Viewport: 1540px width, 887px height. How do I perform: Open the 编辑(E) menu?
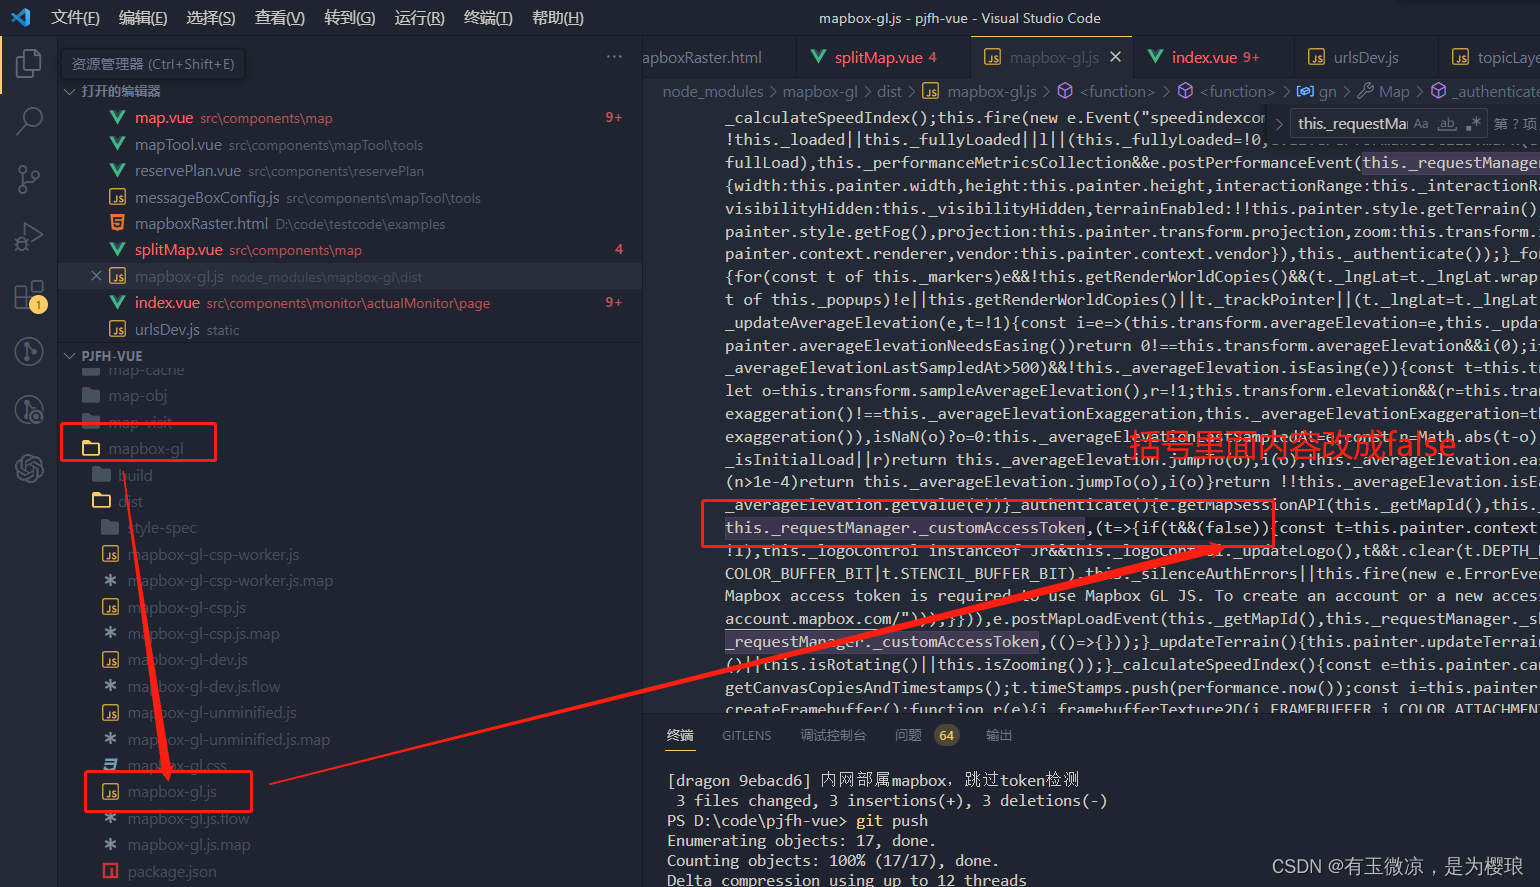143,18
